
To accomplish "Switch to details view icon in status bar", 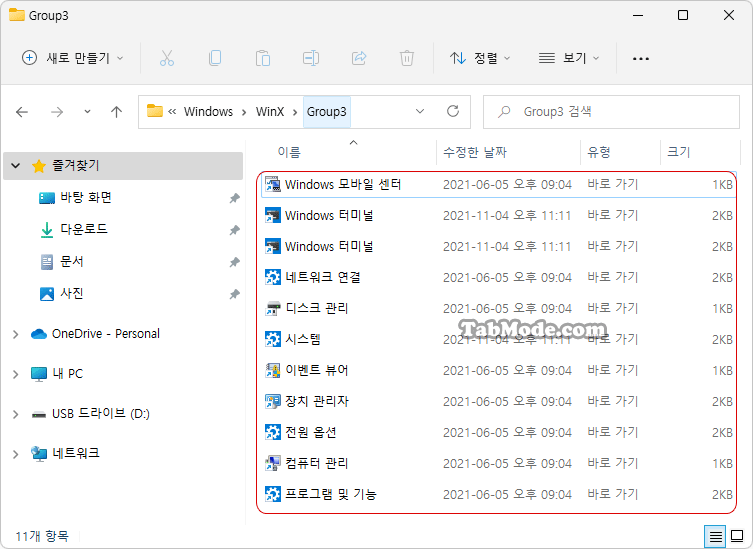I will (715, 536).
